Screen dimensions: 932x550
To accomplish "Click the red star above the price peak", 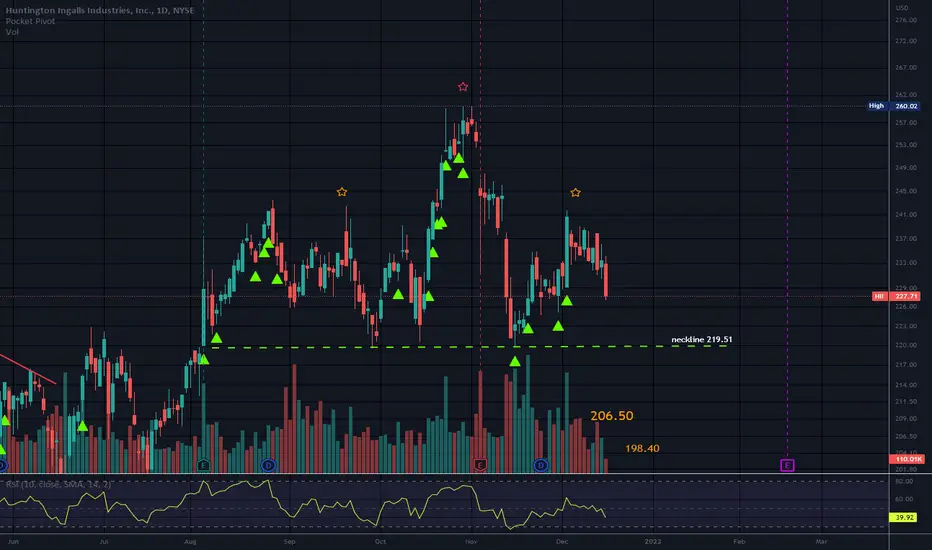I will (x=462, y=87).
